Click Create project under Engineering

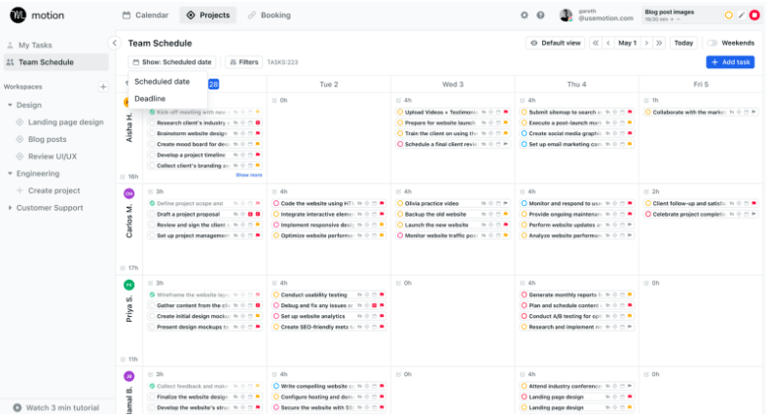54,191
